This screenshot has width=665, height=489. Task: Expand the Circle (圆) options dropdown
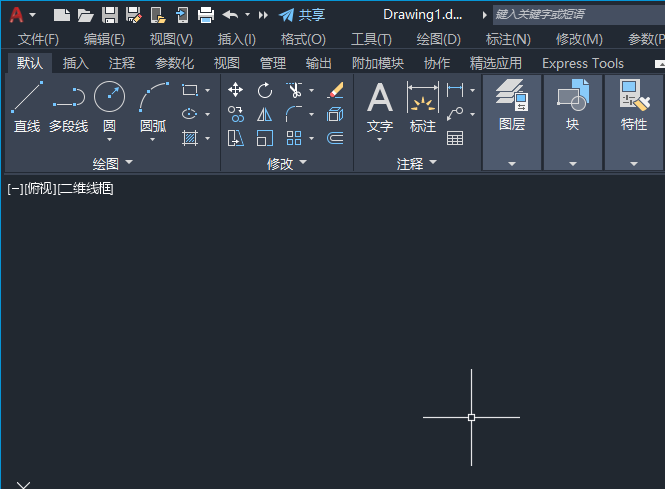coord(109,140)
